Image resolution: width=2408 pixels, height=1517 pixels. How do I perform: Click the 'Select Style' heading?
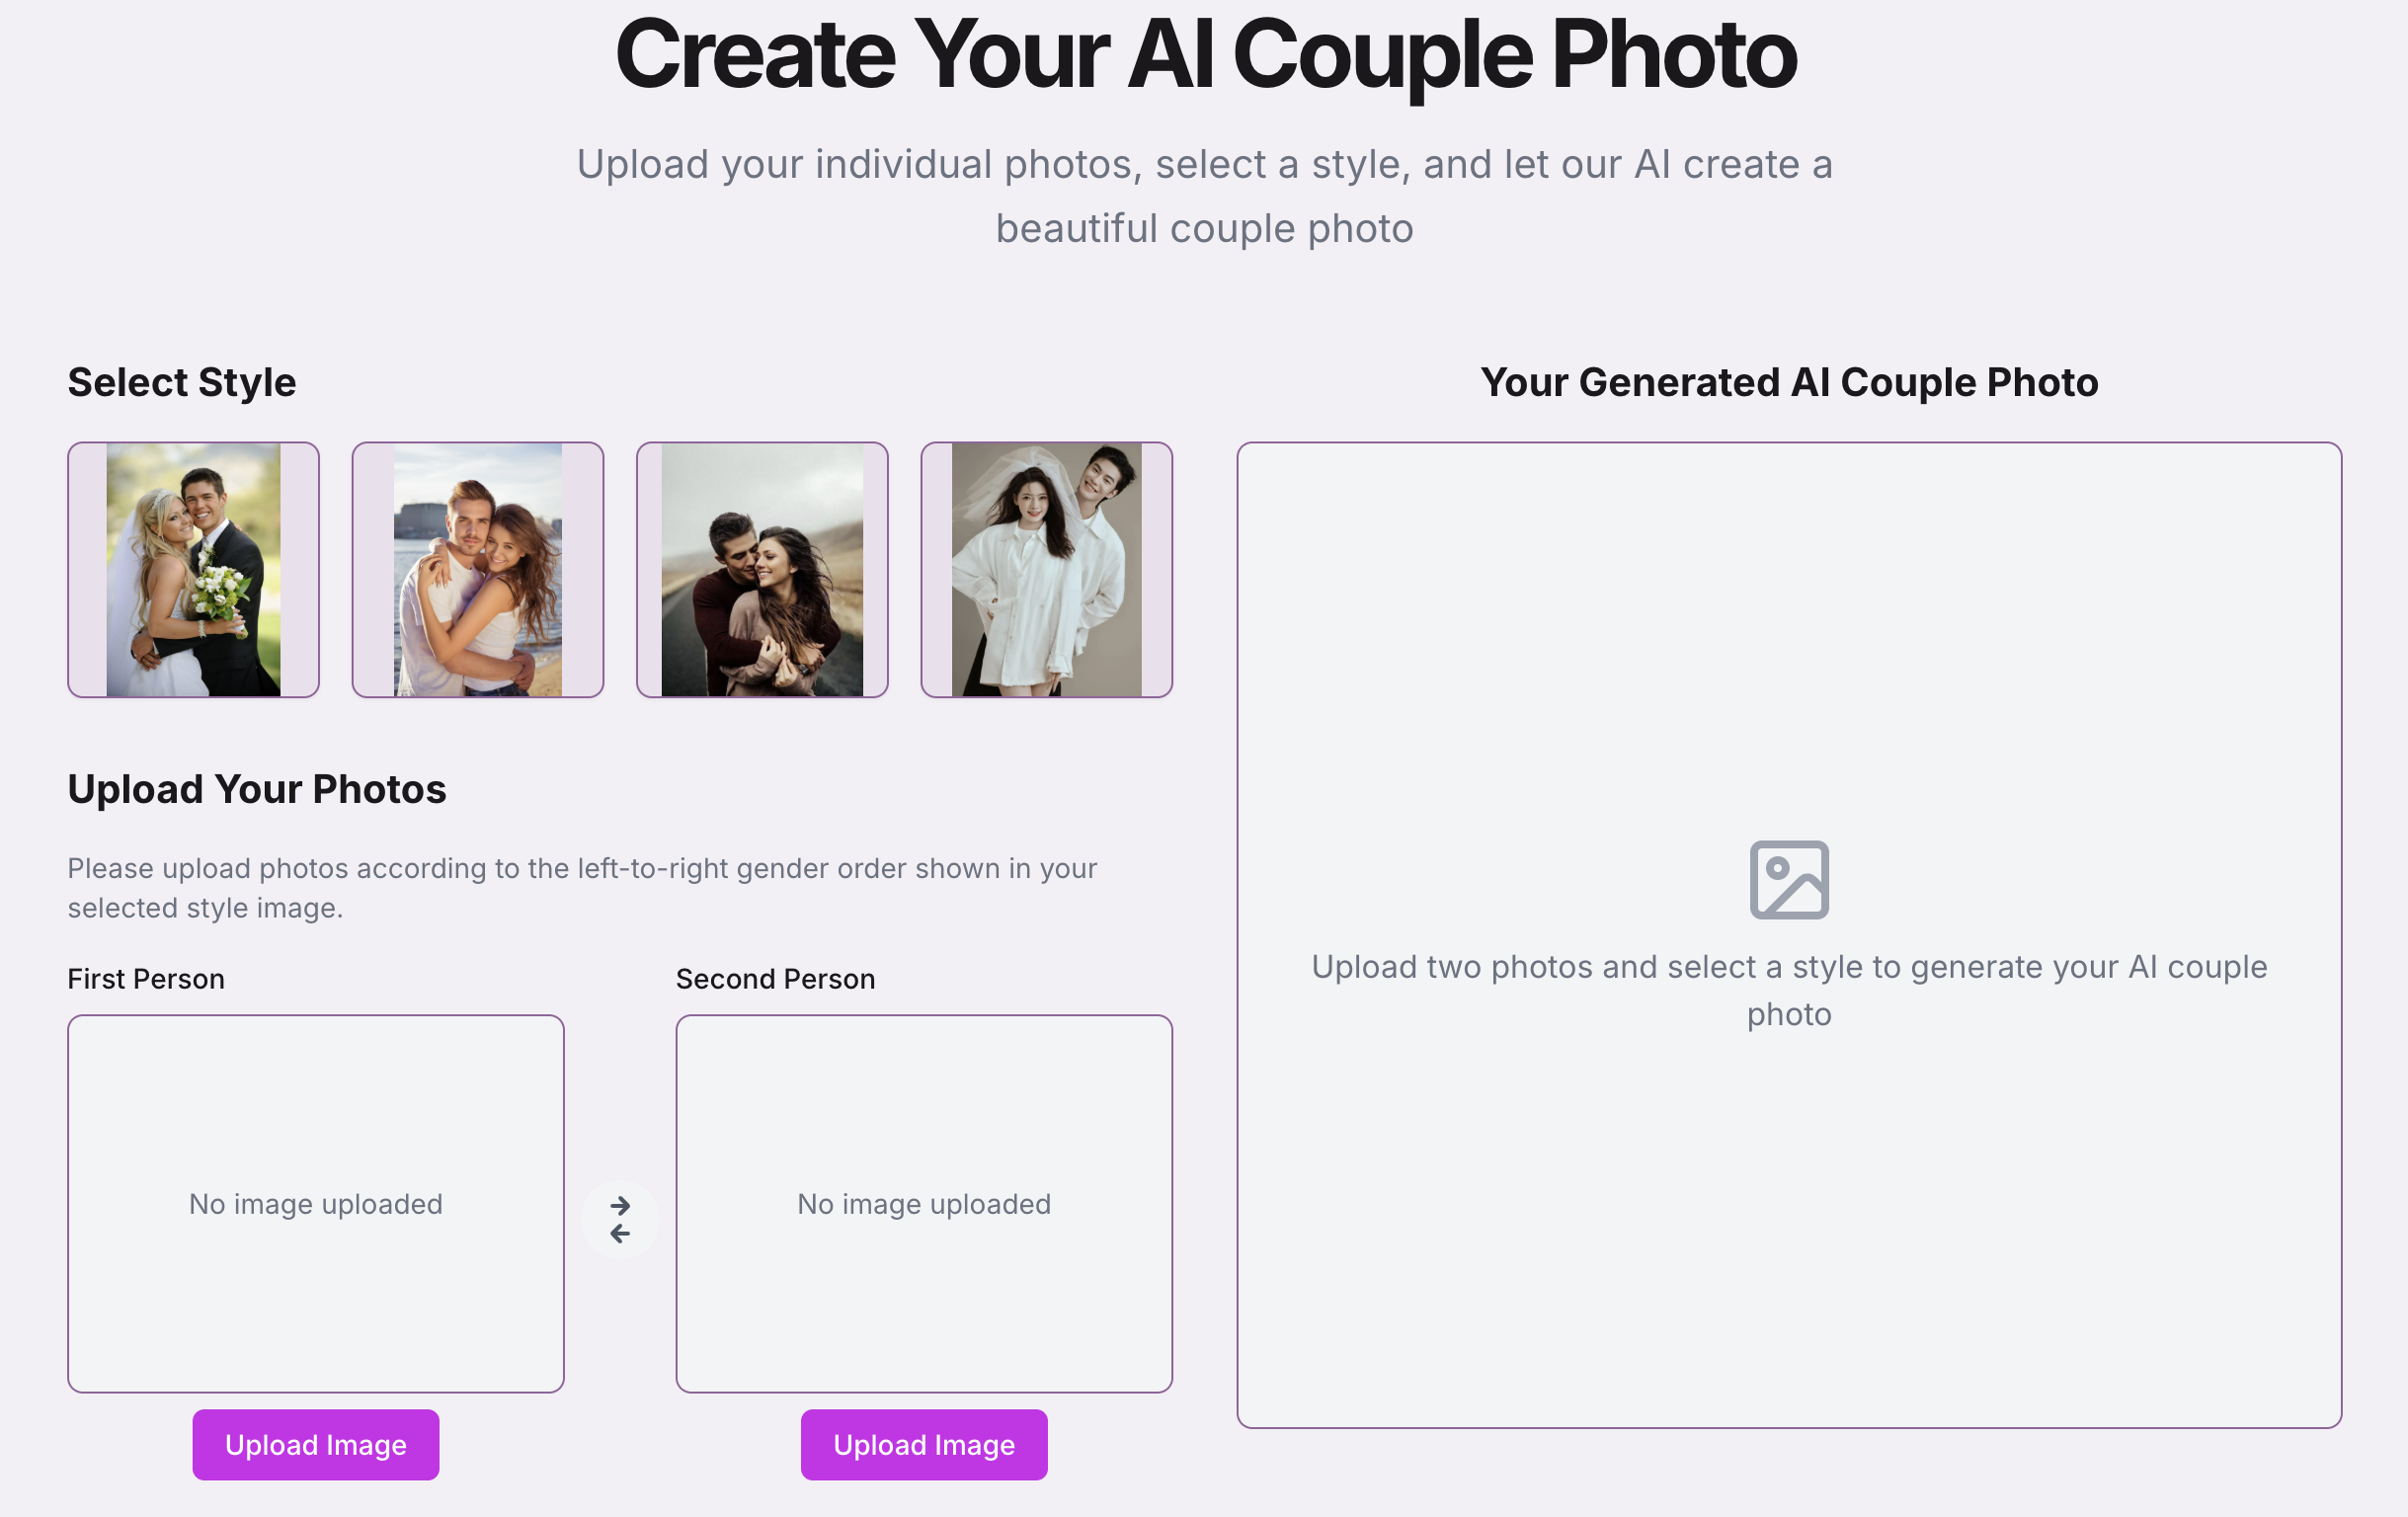click(x=182, y=382)
